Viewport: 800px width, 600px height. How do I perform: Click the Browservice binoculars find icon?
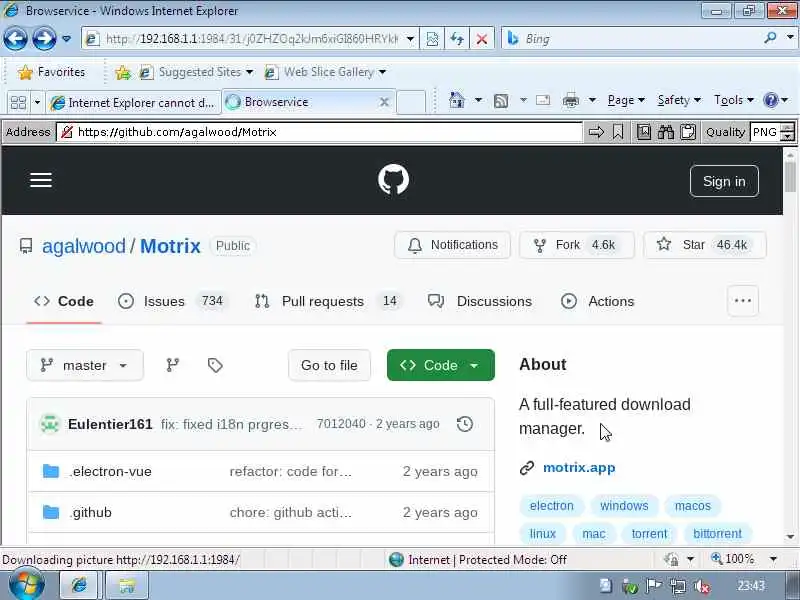pos(666,132)
